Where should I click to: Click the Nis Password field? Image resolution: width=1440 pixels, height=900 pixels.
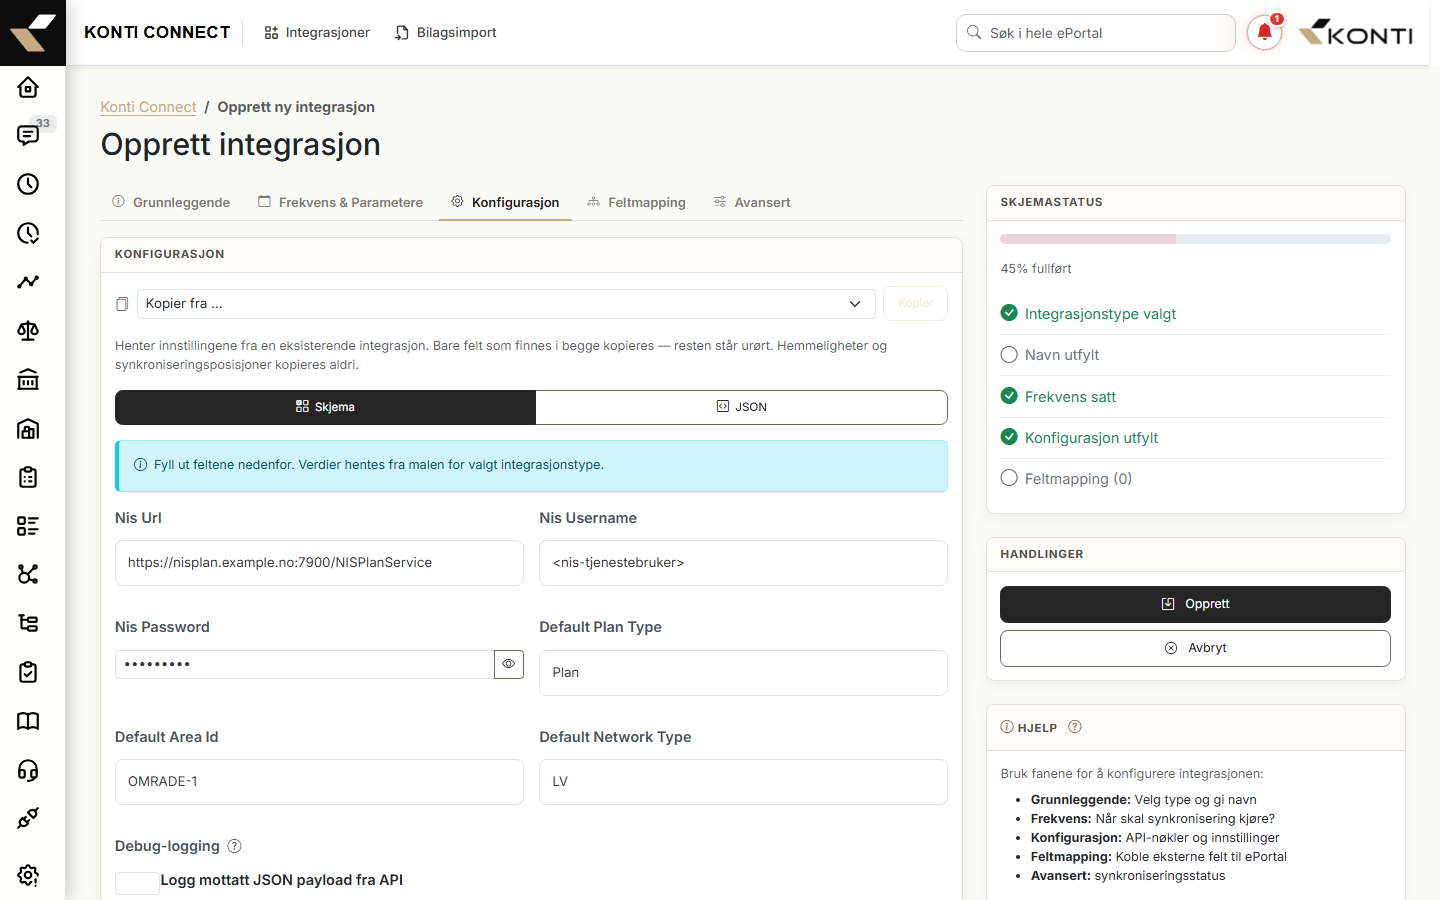tap(304, 664)
